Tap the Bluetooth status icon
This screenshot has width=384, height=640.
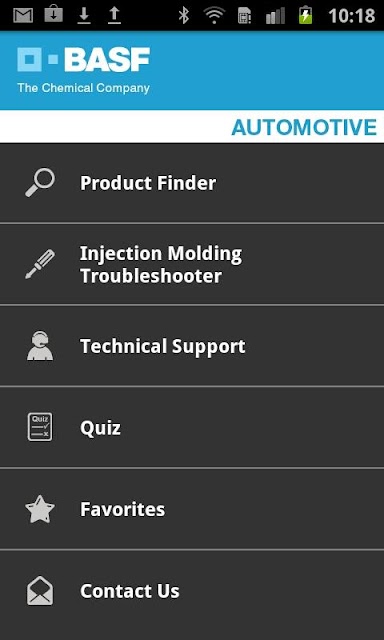point(184,15)
